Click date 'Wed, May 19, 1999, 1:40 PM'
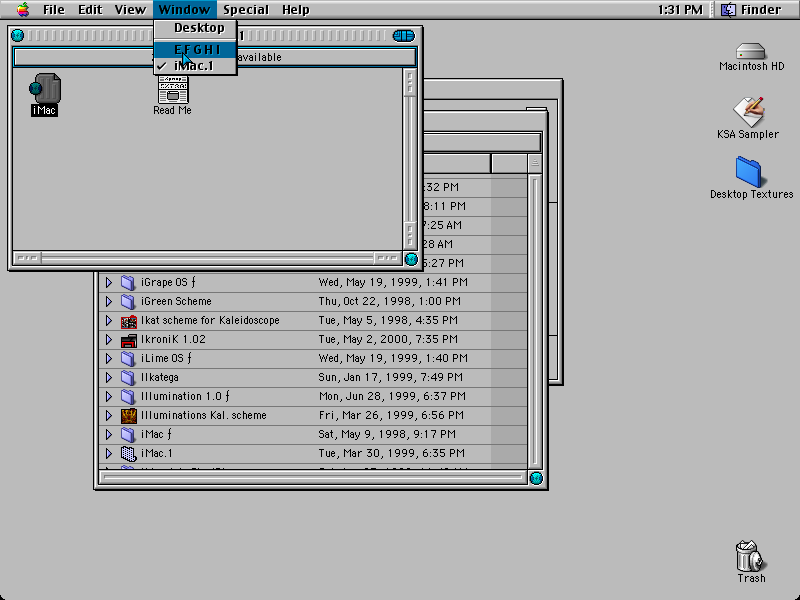Screen dimensions: 800x600 tap(393, 358)
